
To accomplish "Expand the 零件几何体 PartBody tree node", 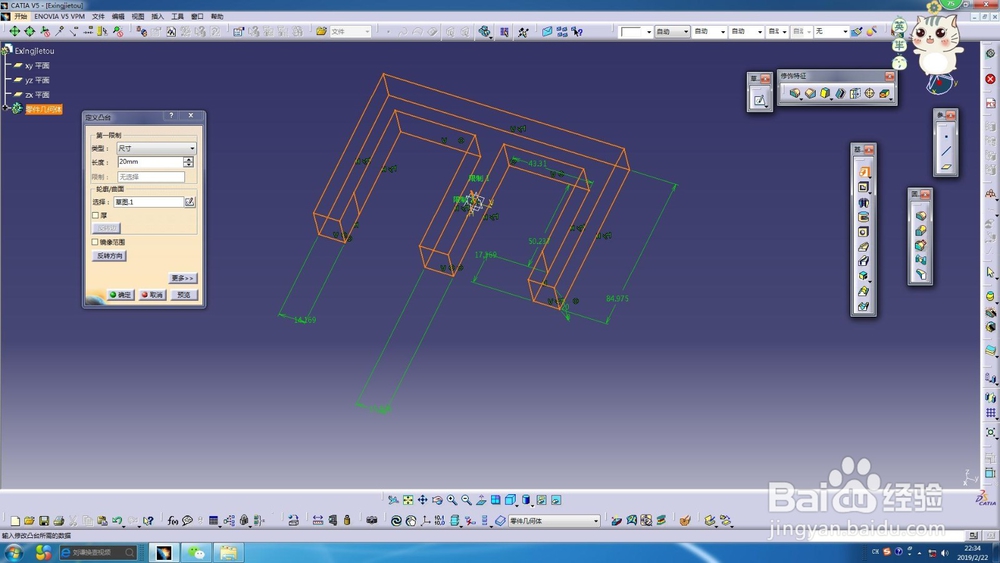I will click(x=6, y=109).
